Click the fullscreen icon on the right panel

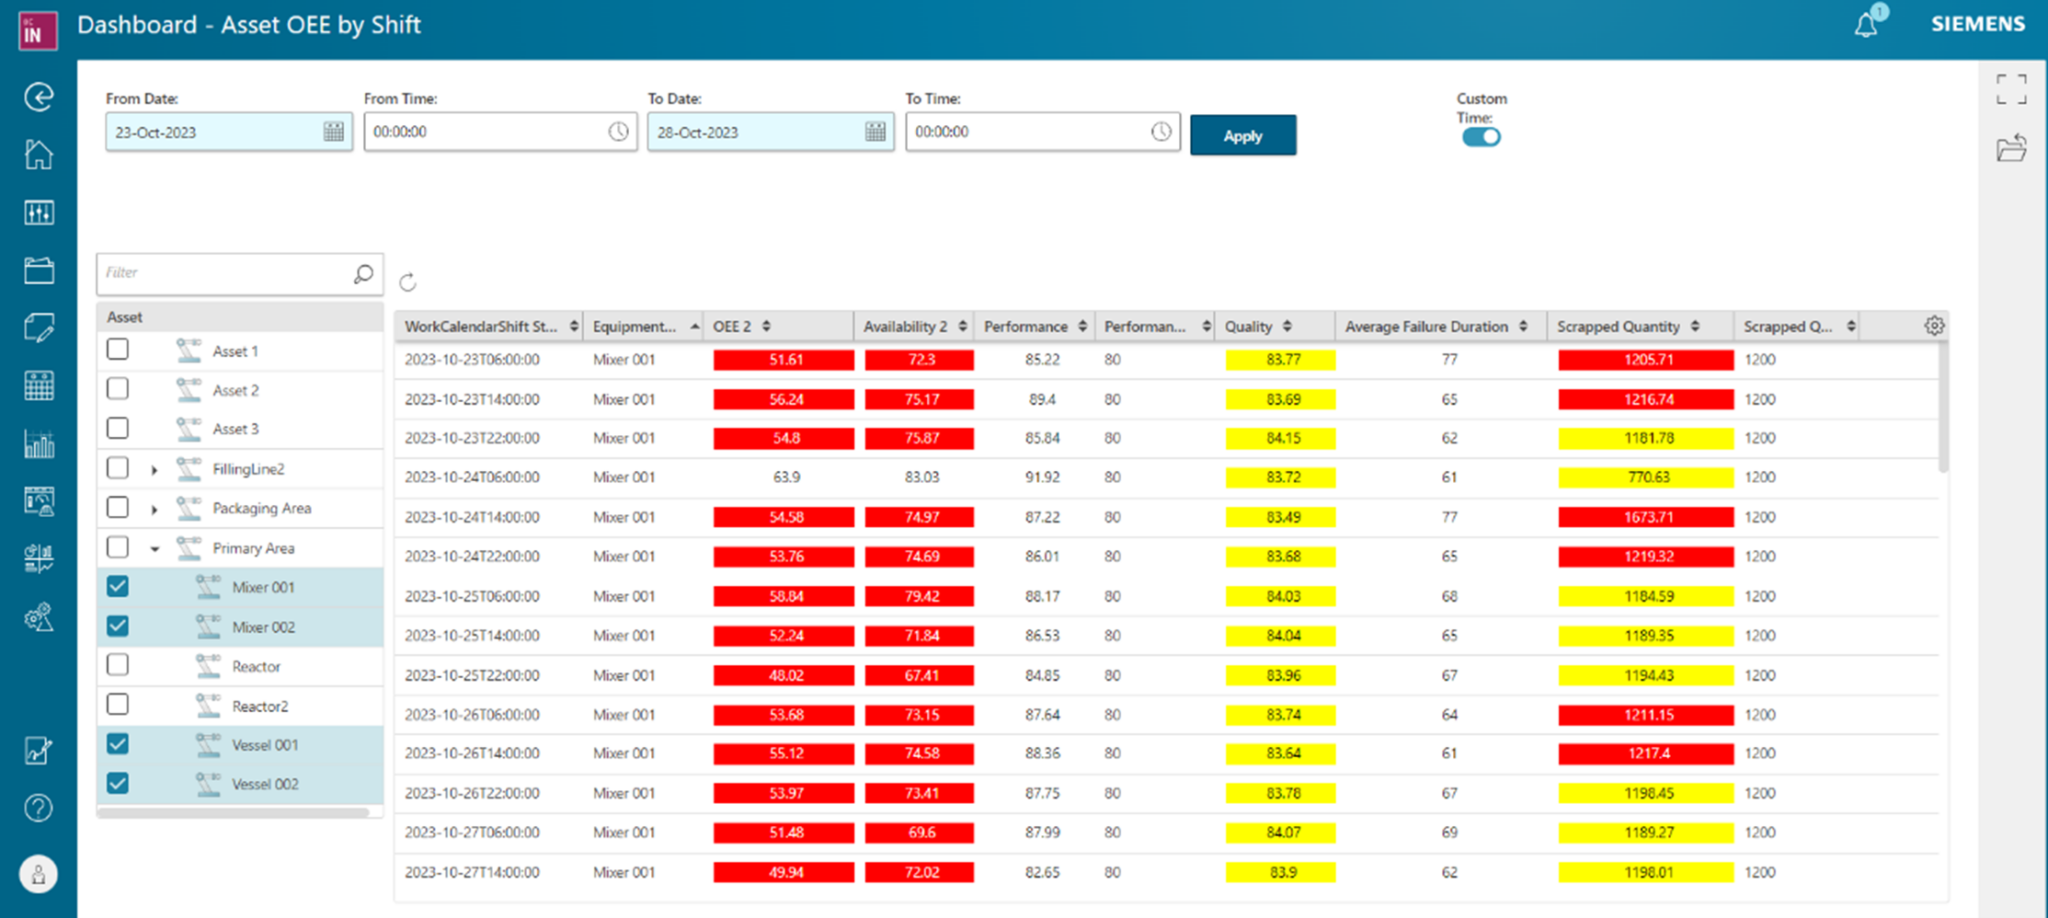[x=2013, y=89]
